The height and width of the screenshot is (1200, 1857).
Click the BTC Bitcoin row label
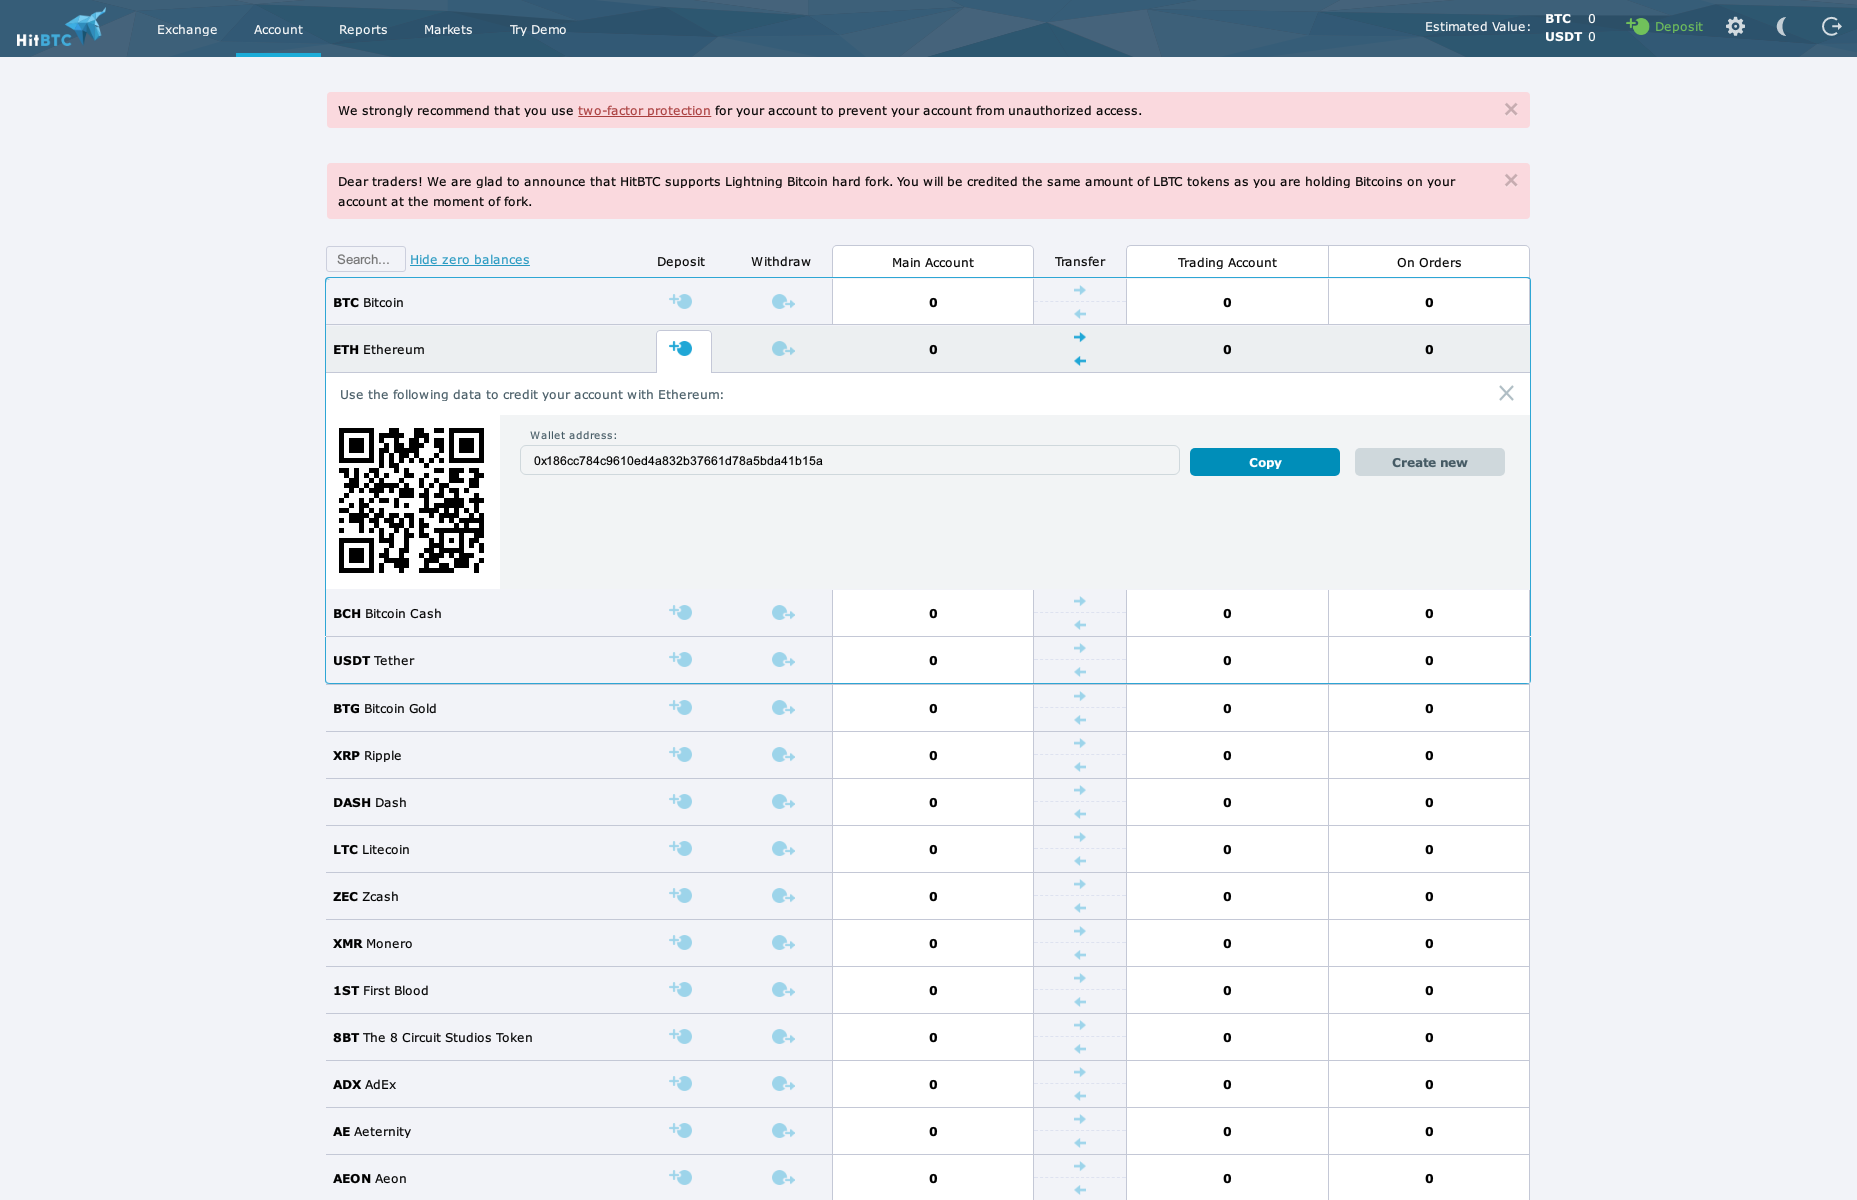(368, 303)
